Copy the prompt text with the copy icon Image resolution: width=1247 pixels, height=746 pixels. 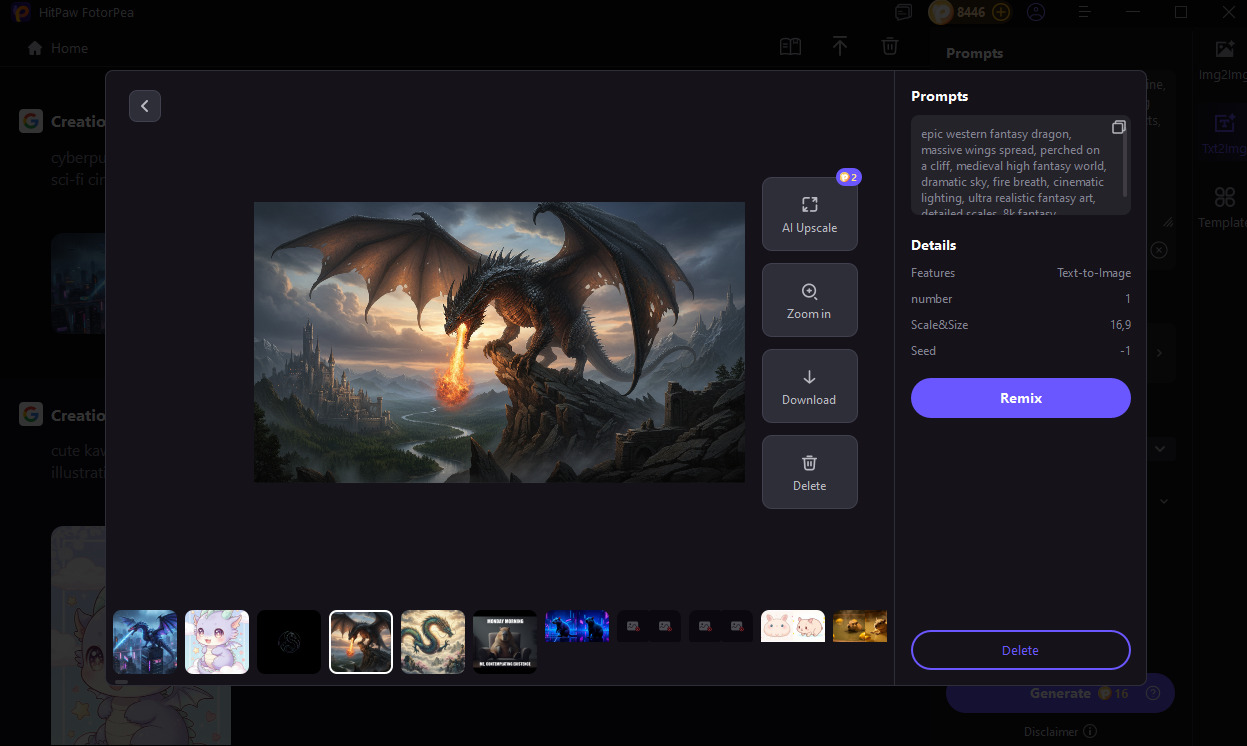tap(1119, 127)
